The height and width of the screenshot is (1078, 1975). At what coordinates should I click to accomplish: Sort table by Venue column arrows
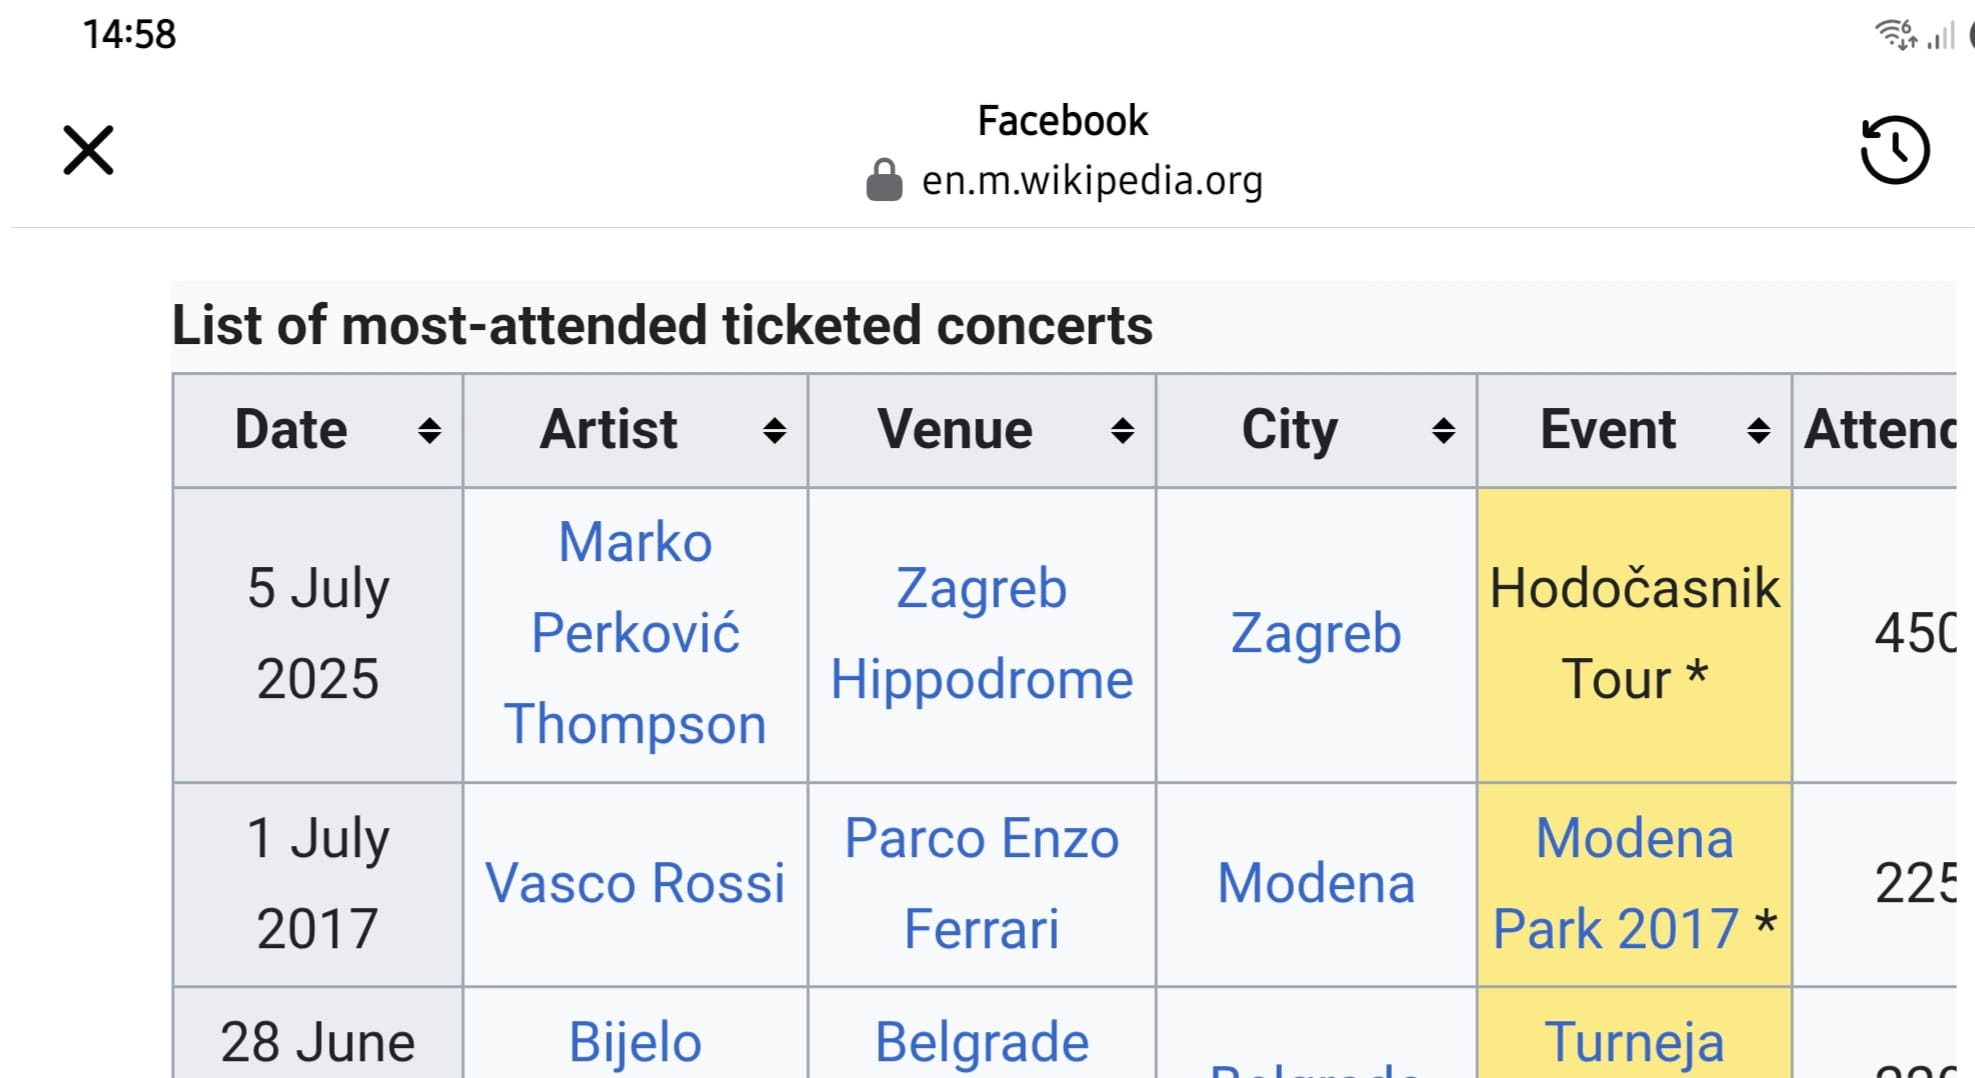point(1122,431)
